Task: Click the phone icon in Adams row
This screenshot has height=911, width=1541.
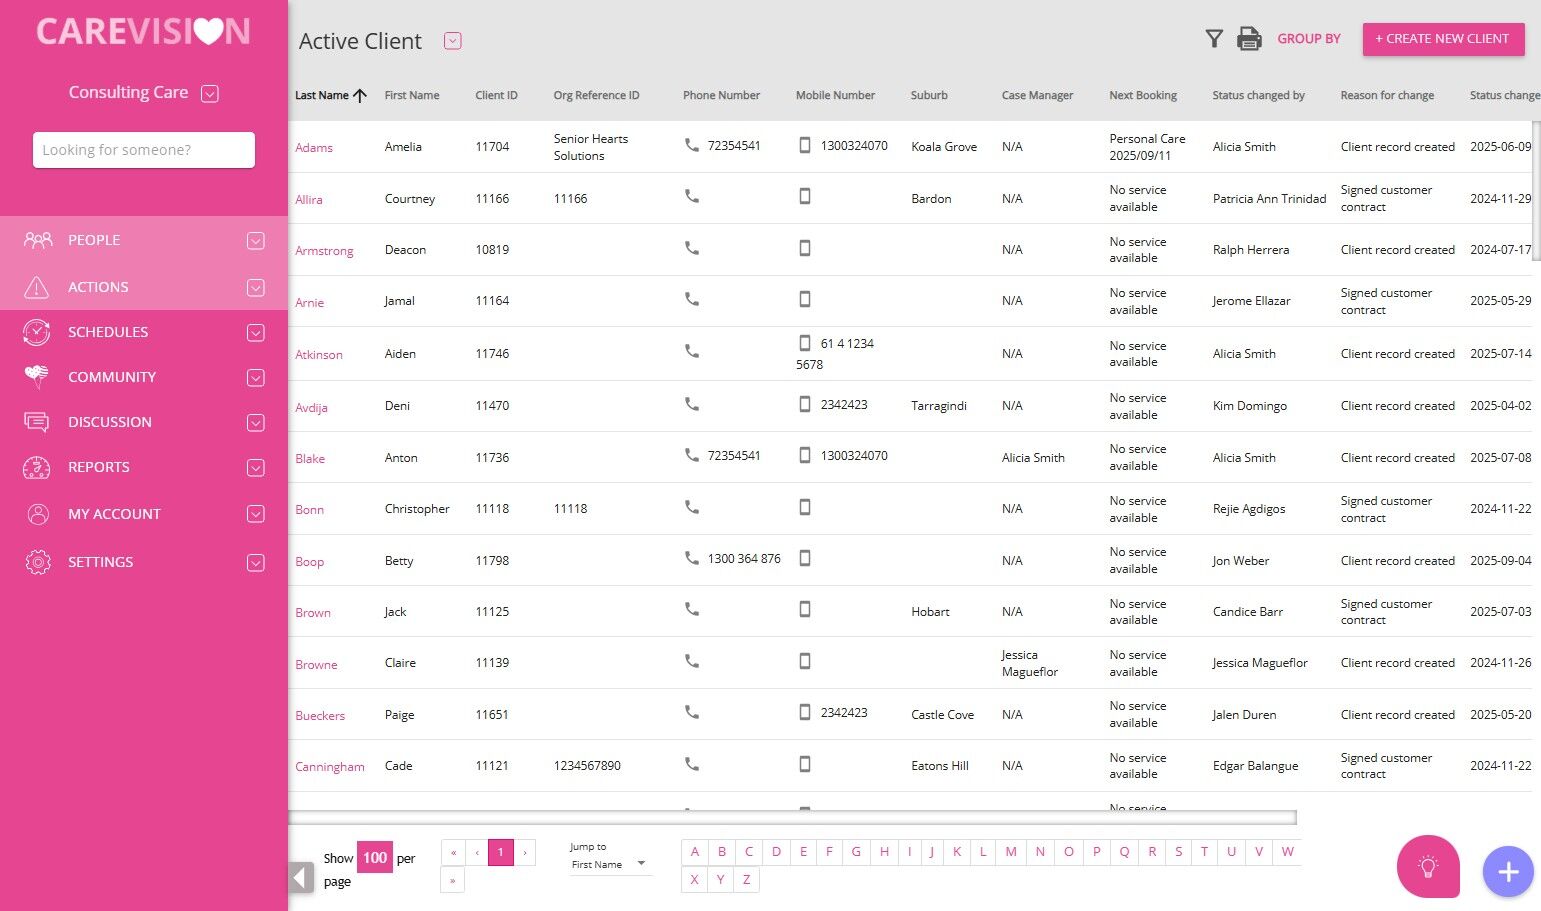Action: [691, 145]
